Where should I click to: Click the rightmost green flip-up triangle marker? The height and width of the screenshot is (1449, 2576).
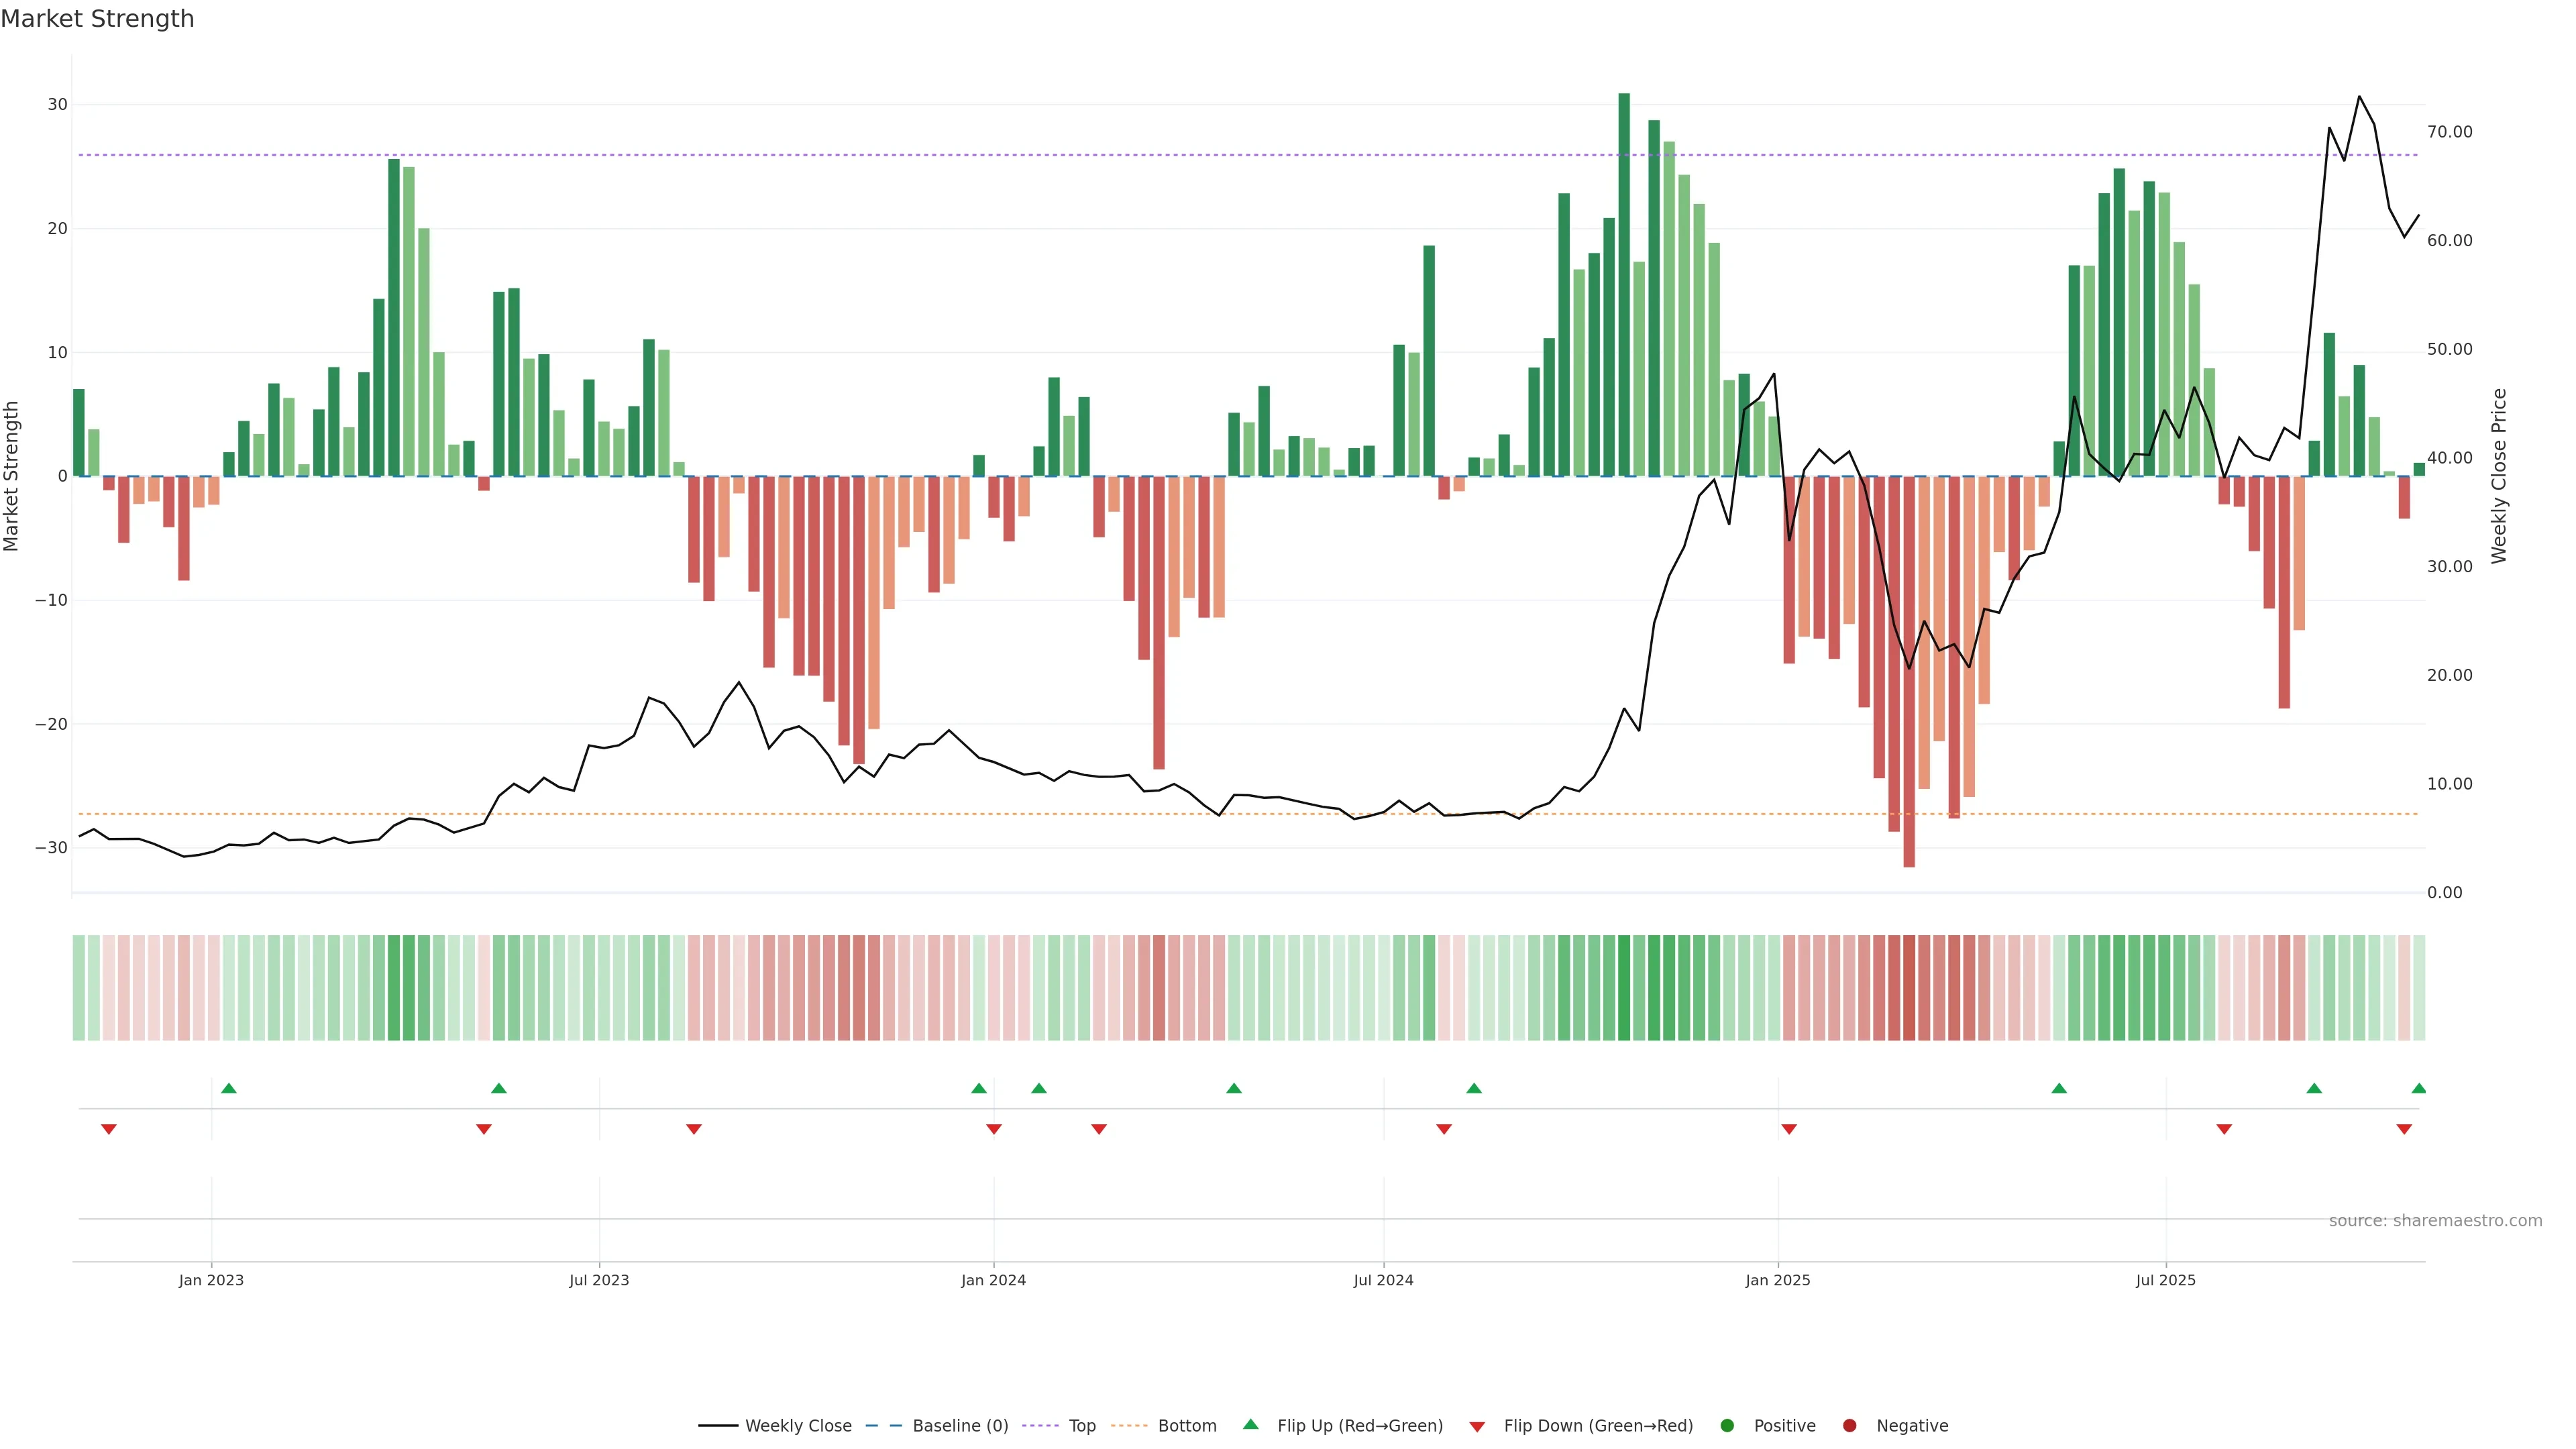coord(2418,1088)
